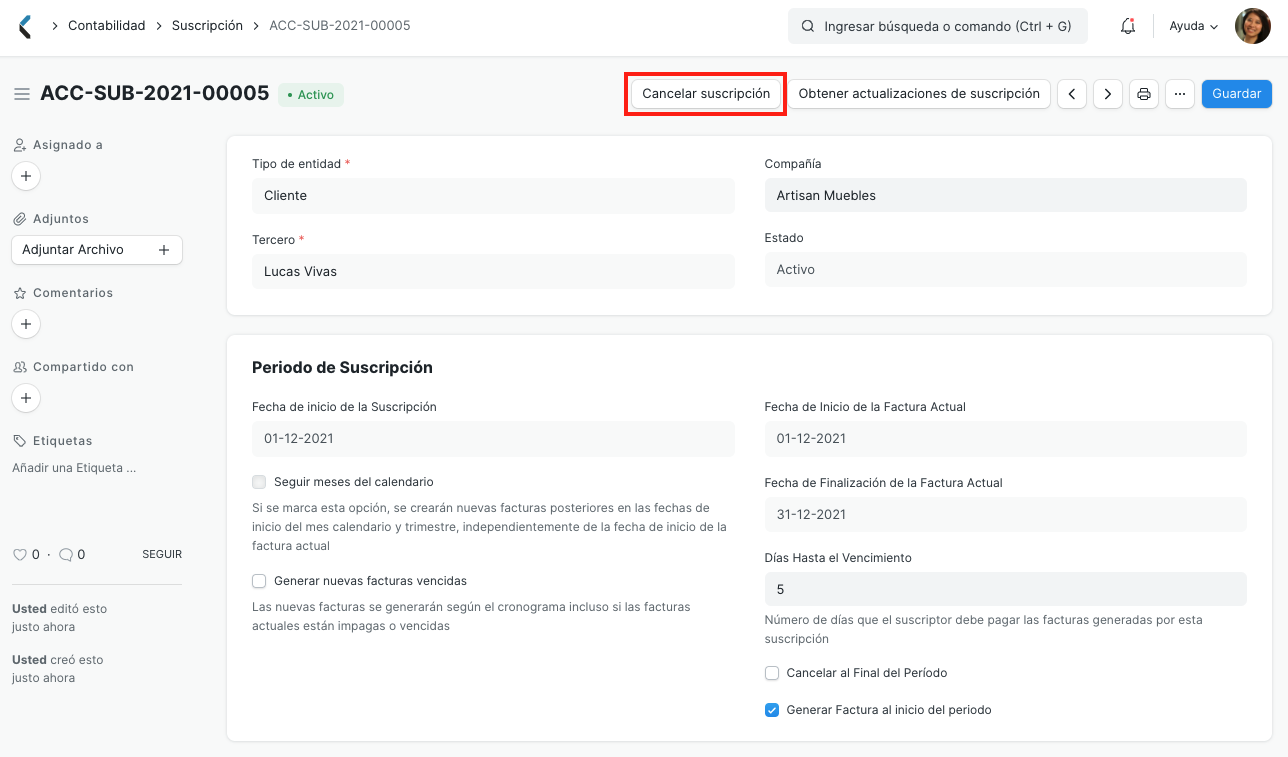Share document with plus button

click(26, 398)
